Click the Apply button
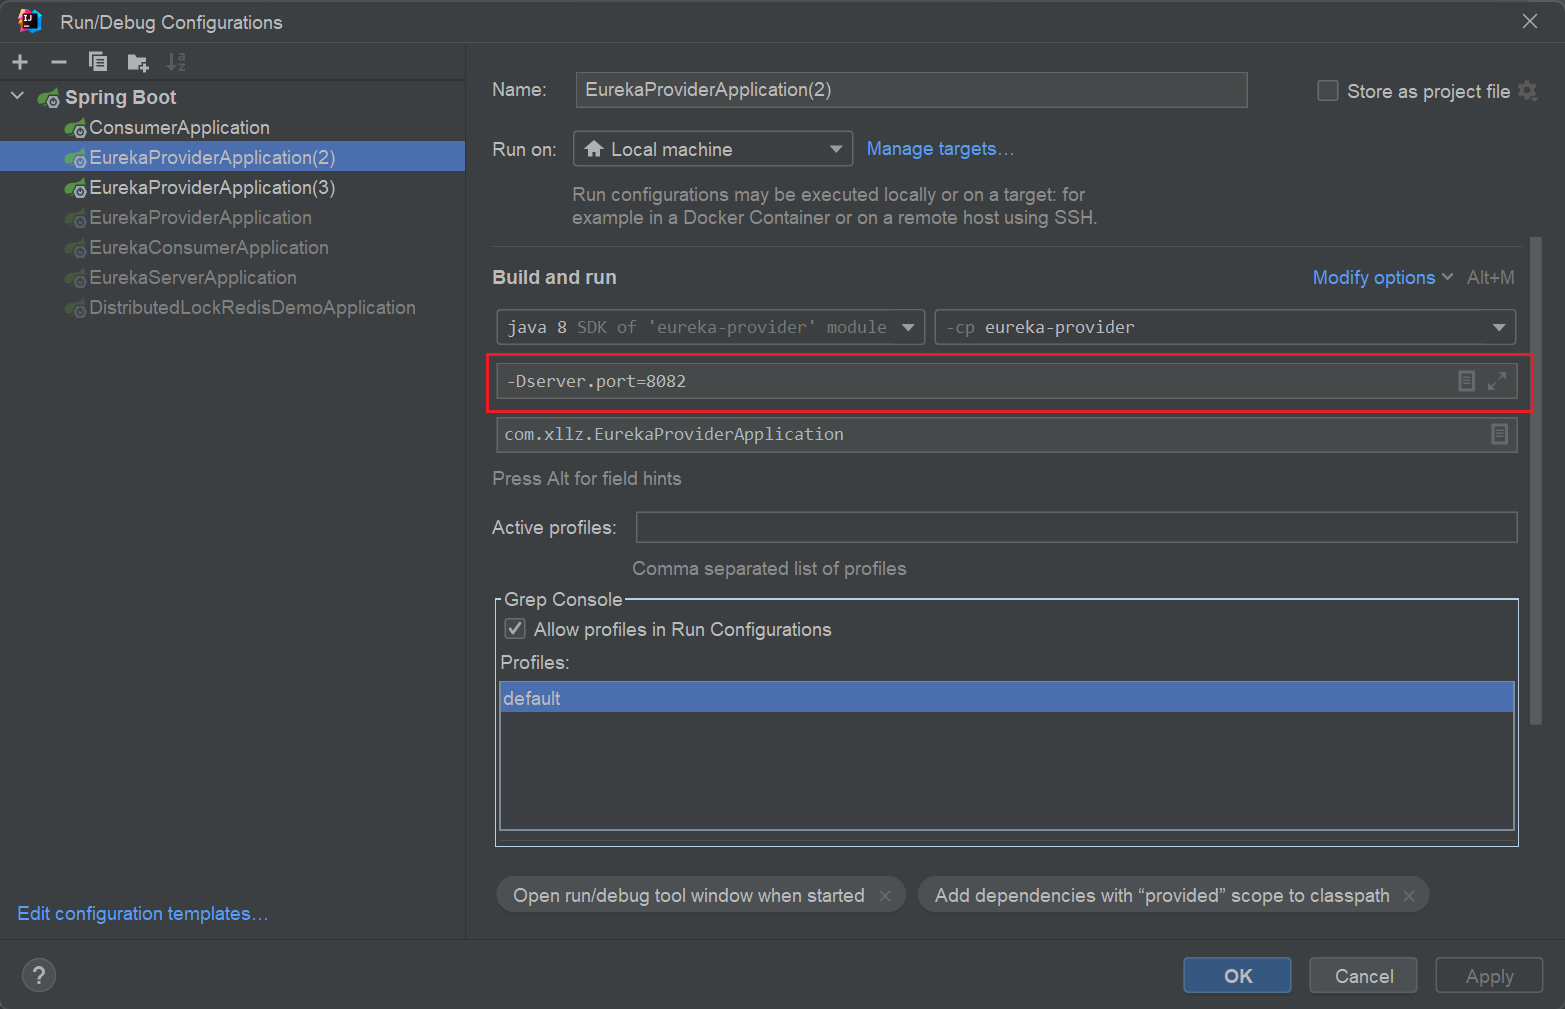Screen dimensions: 1565x1009 [1489, 976]
